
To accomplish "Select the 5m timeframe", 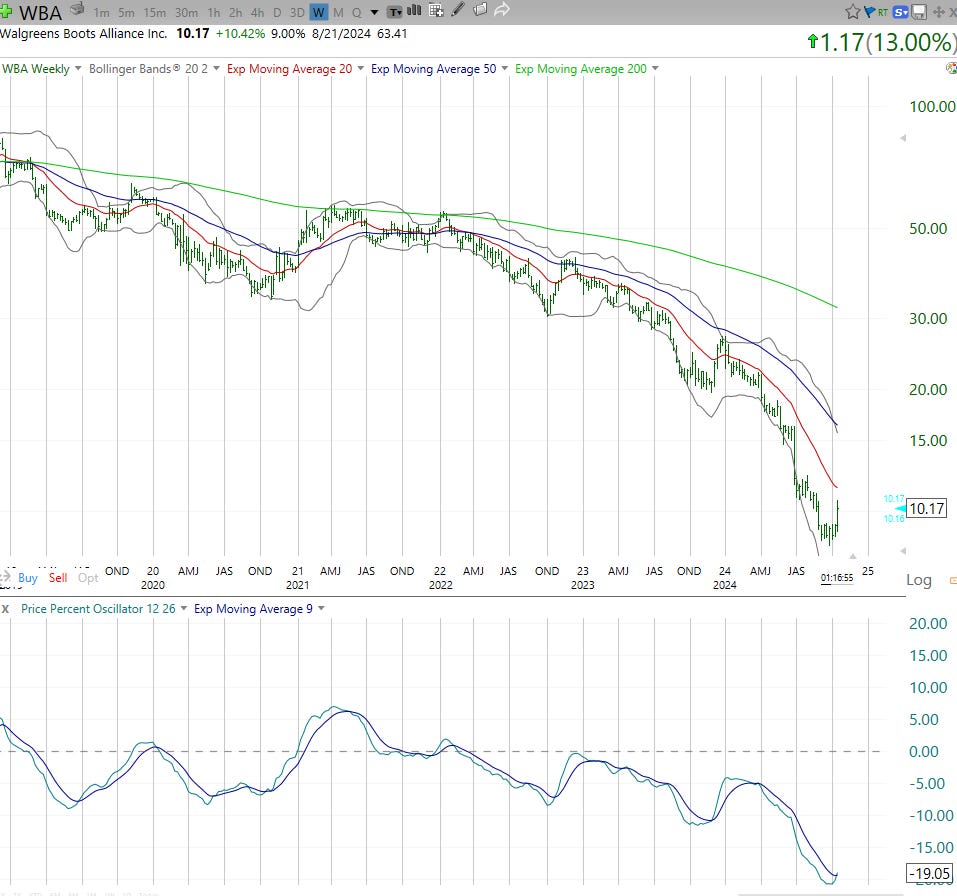I will [x=126, y=12].
